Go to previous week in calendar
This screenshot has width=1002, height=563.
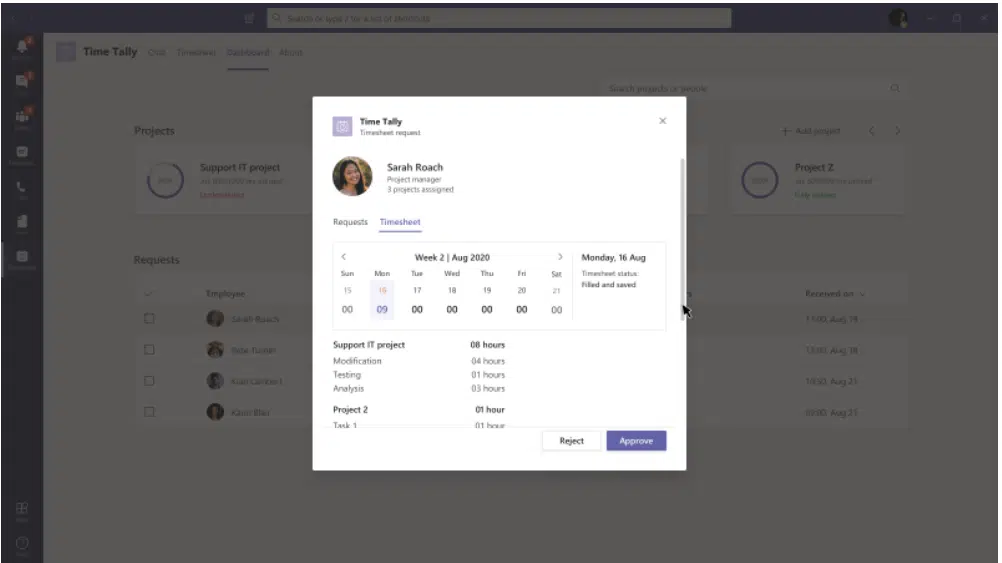344,257
